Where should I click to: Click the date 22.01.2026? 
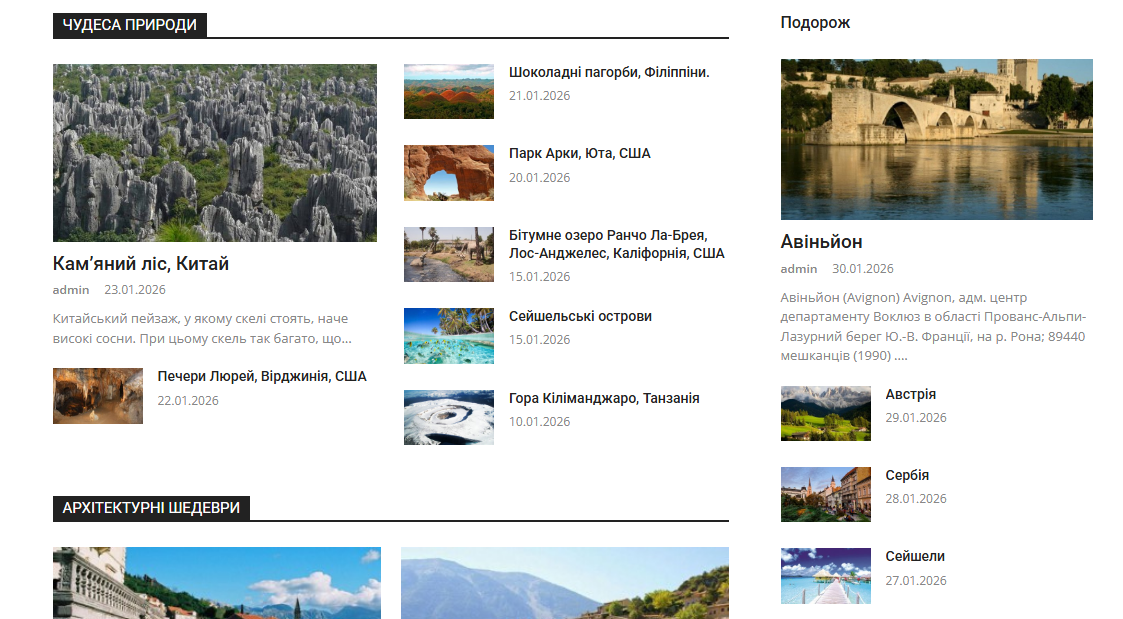click(188, 400)
